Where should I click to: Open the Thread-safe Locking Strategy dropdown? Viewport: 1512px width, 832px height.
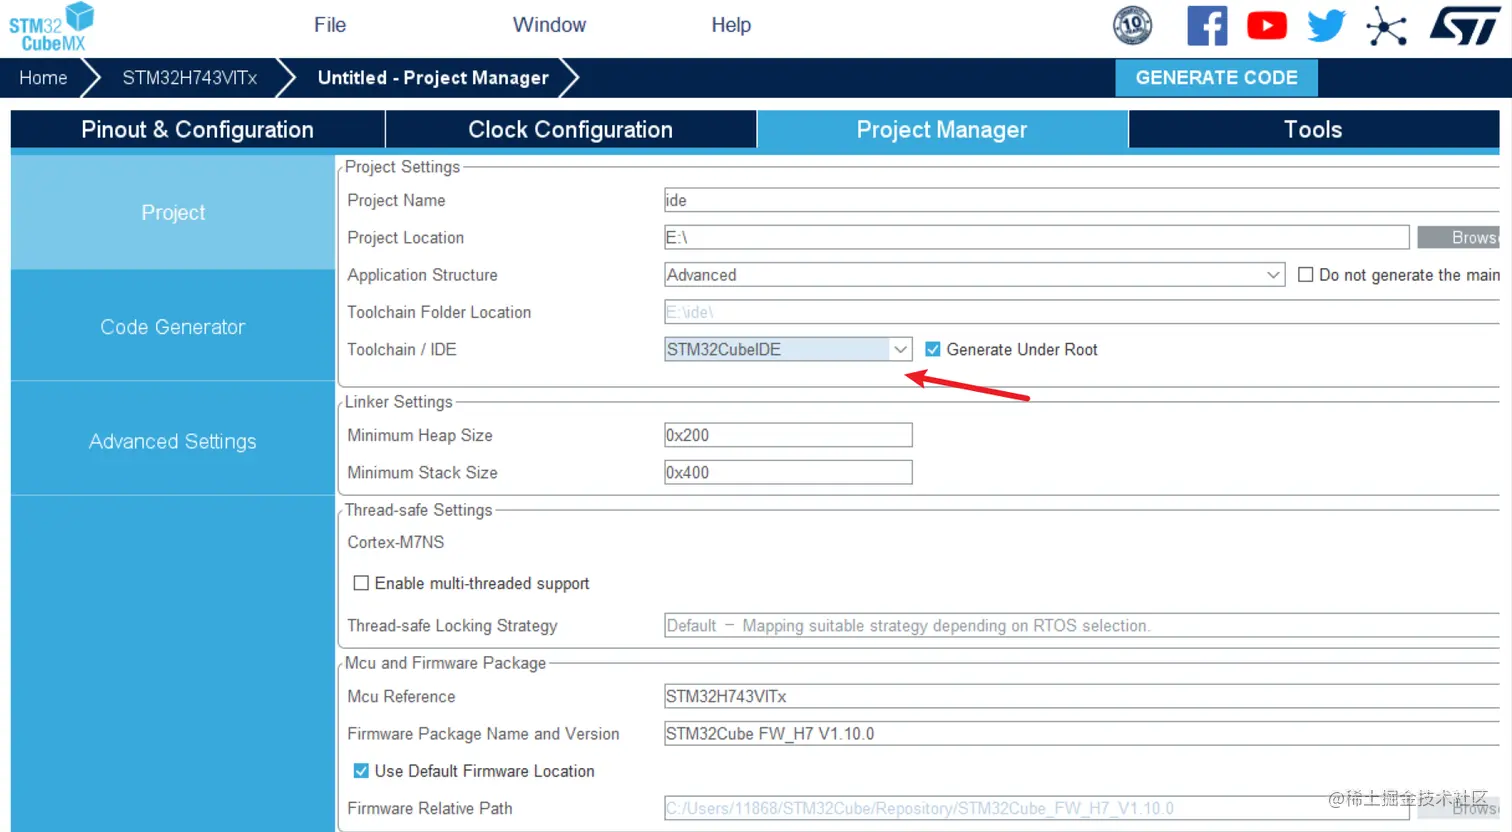pyautogui.click(x=1081, y=625)
